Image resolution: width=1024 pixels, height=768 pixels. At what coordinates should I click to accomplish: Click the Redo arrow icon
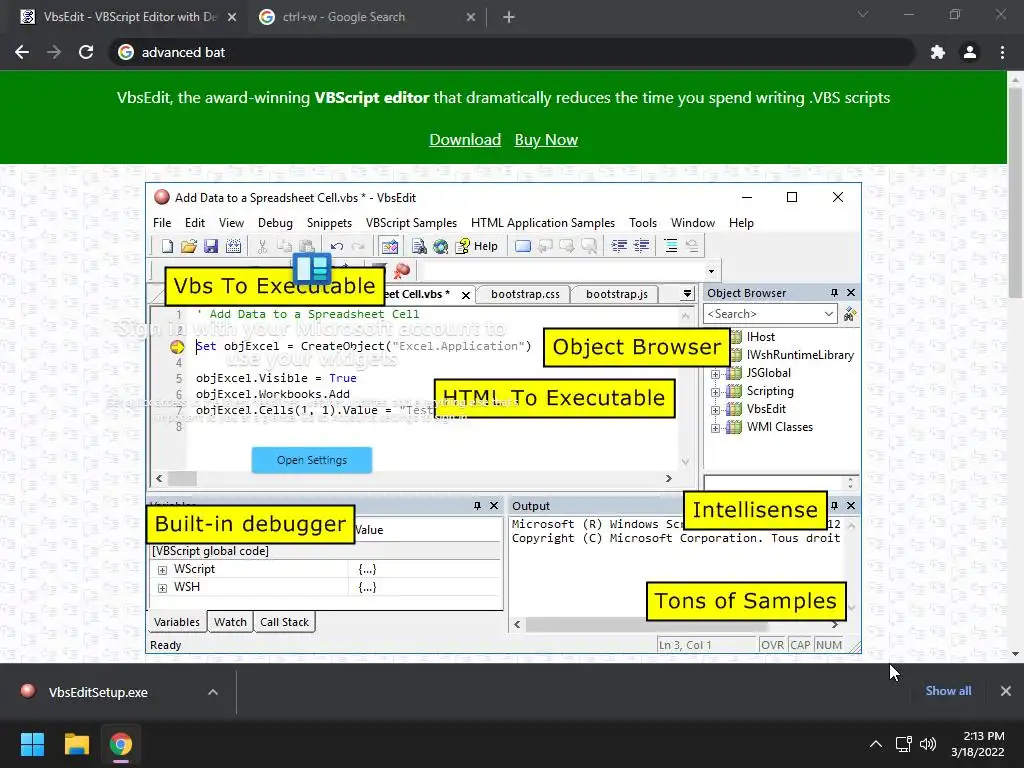[358, 246]
